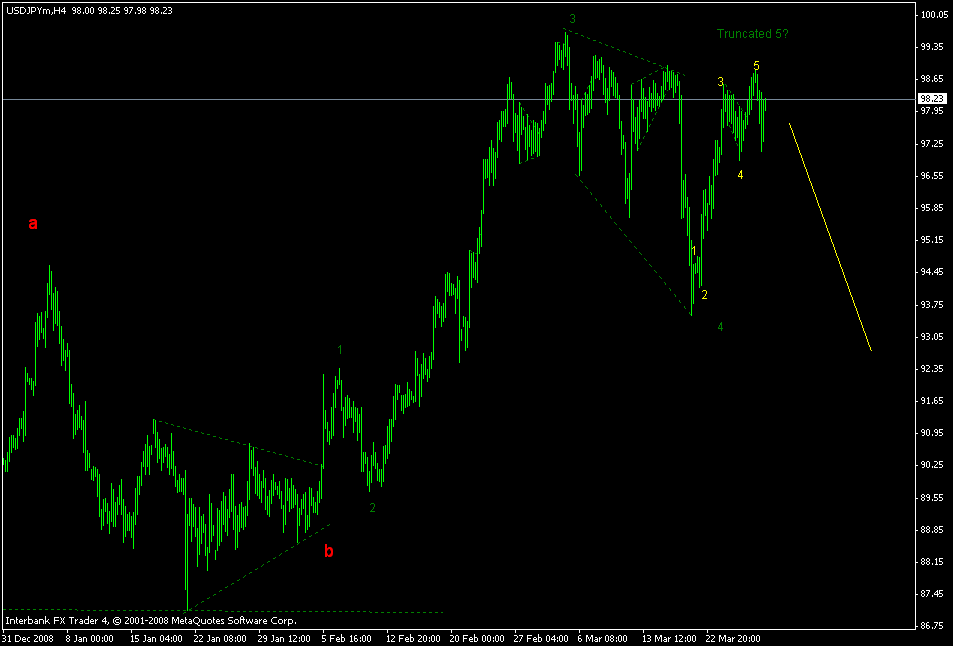Click the "100.05" price scale label
The height and width of the screenshot is (646, 953).
pyautogui.click(x=936, y=14)
